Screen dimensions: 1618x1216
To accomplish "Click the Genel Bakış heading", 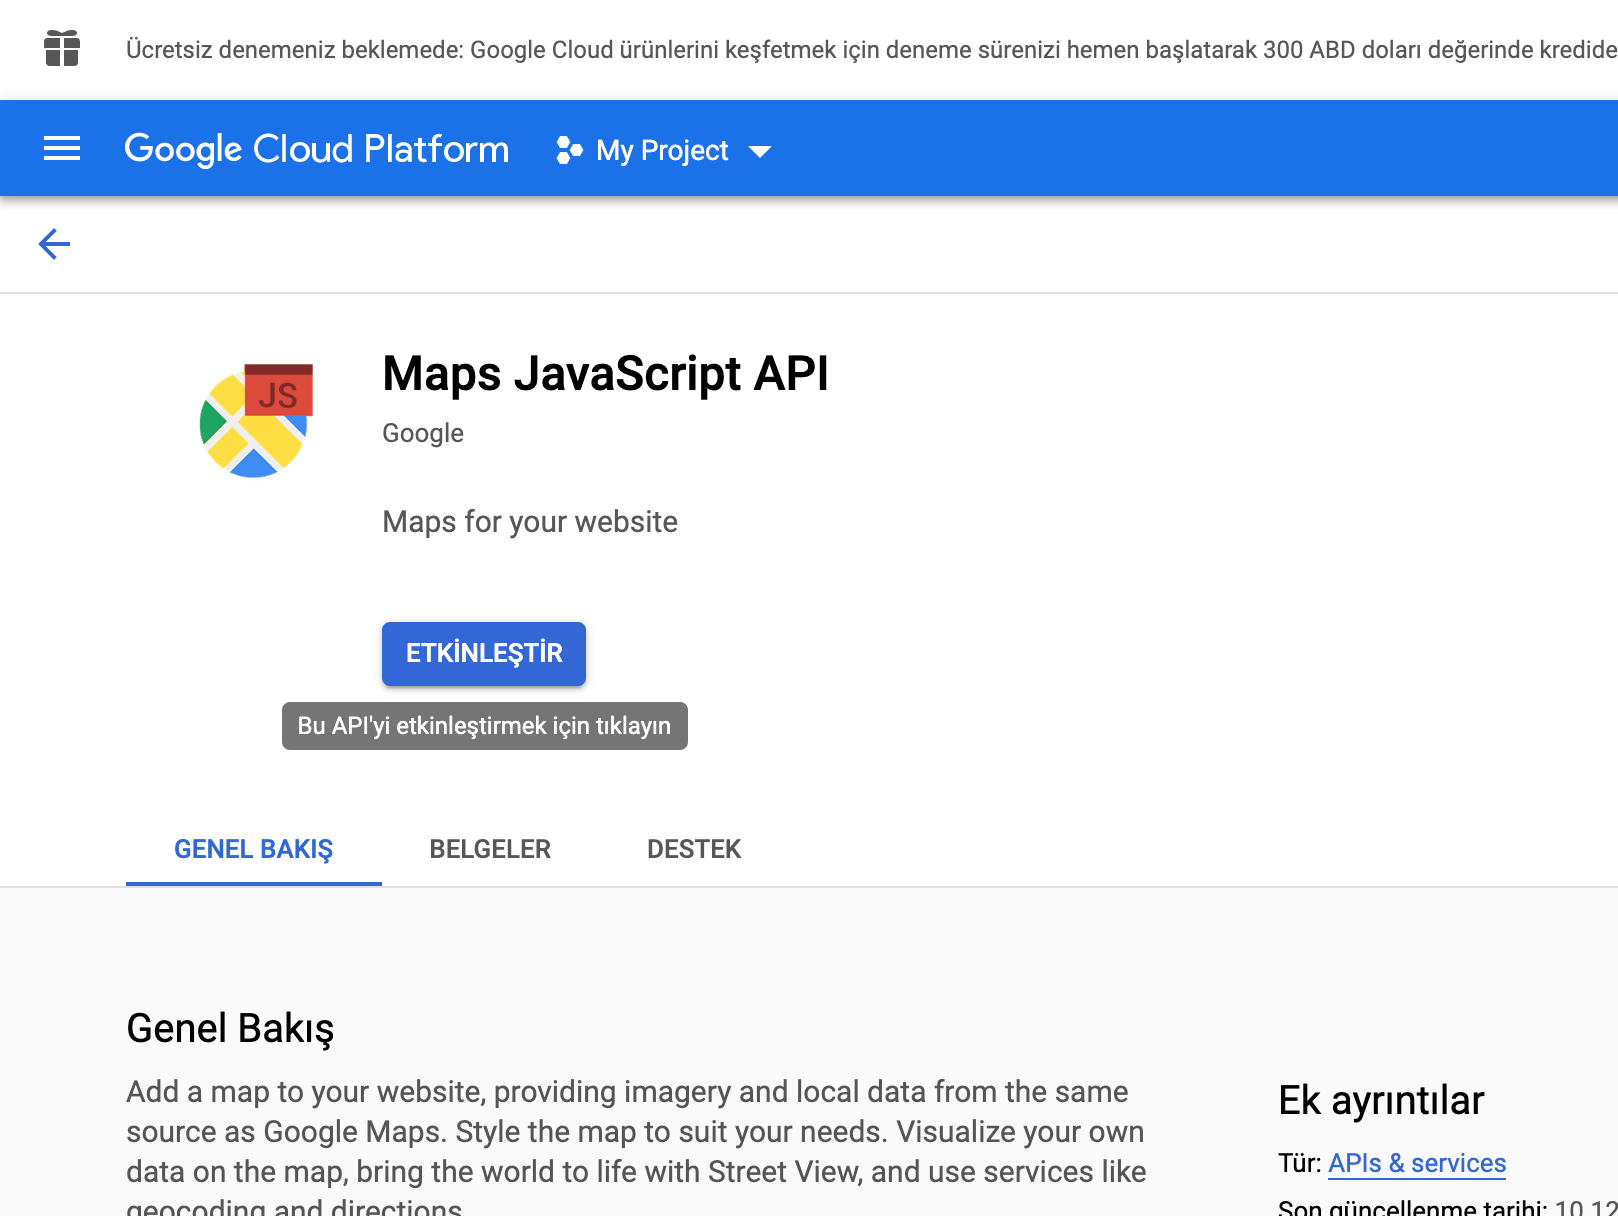I will [230, 1029].
